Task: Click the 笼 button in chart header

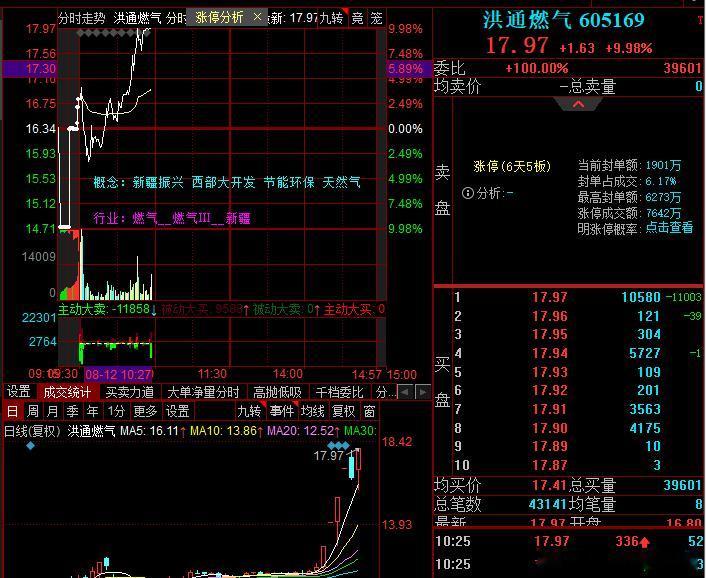Action: click(x=376, y=18)
